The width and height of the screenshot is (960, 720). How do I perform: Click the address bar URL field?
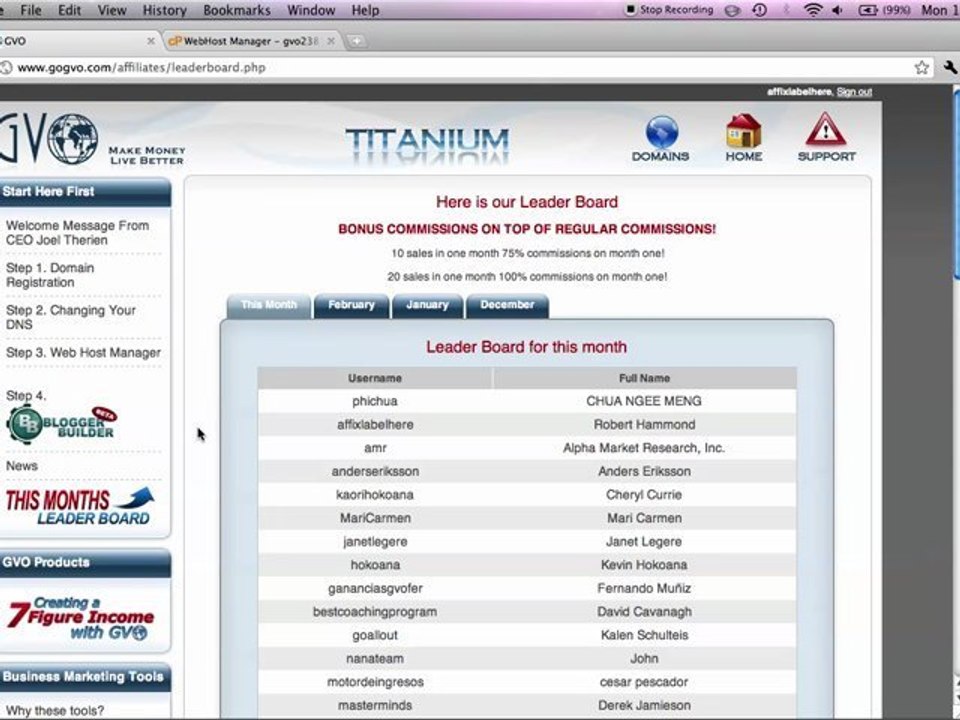tap(459, 67)
